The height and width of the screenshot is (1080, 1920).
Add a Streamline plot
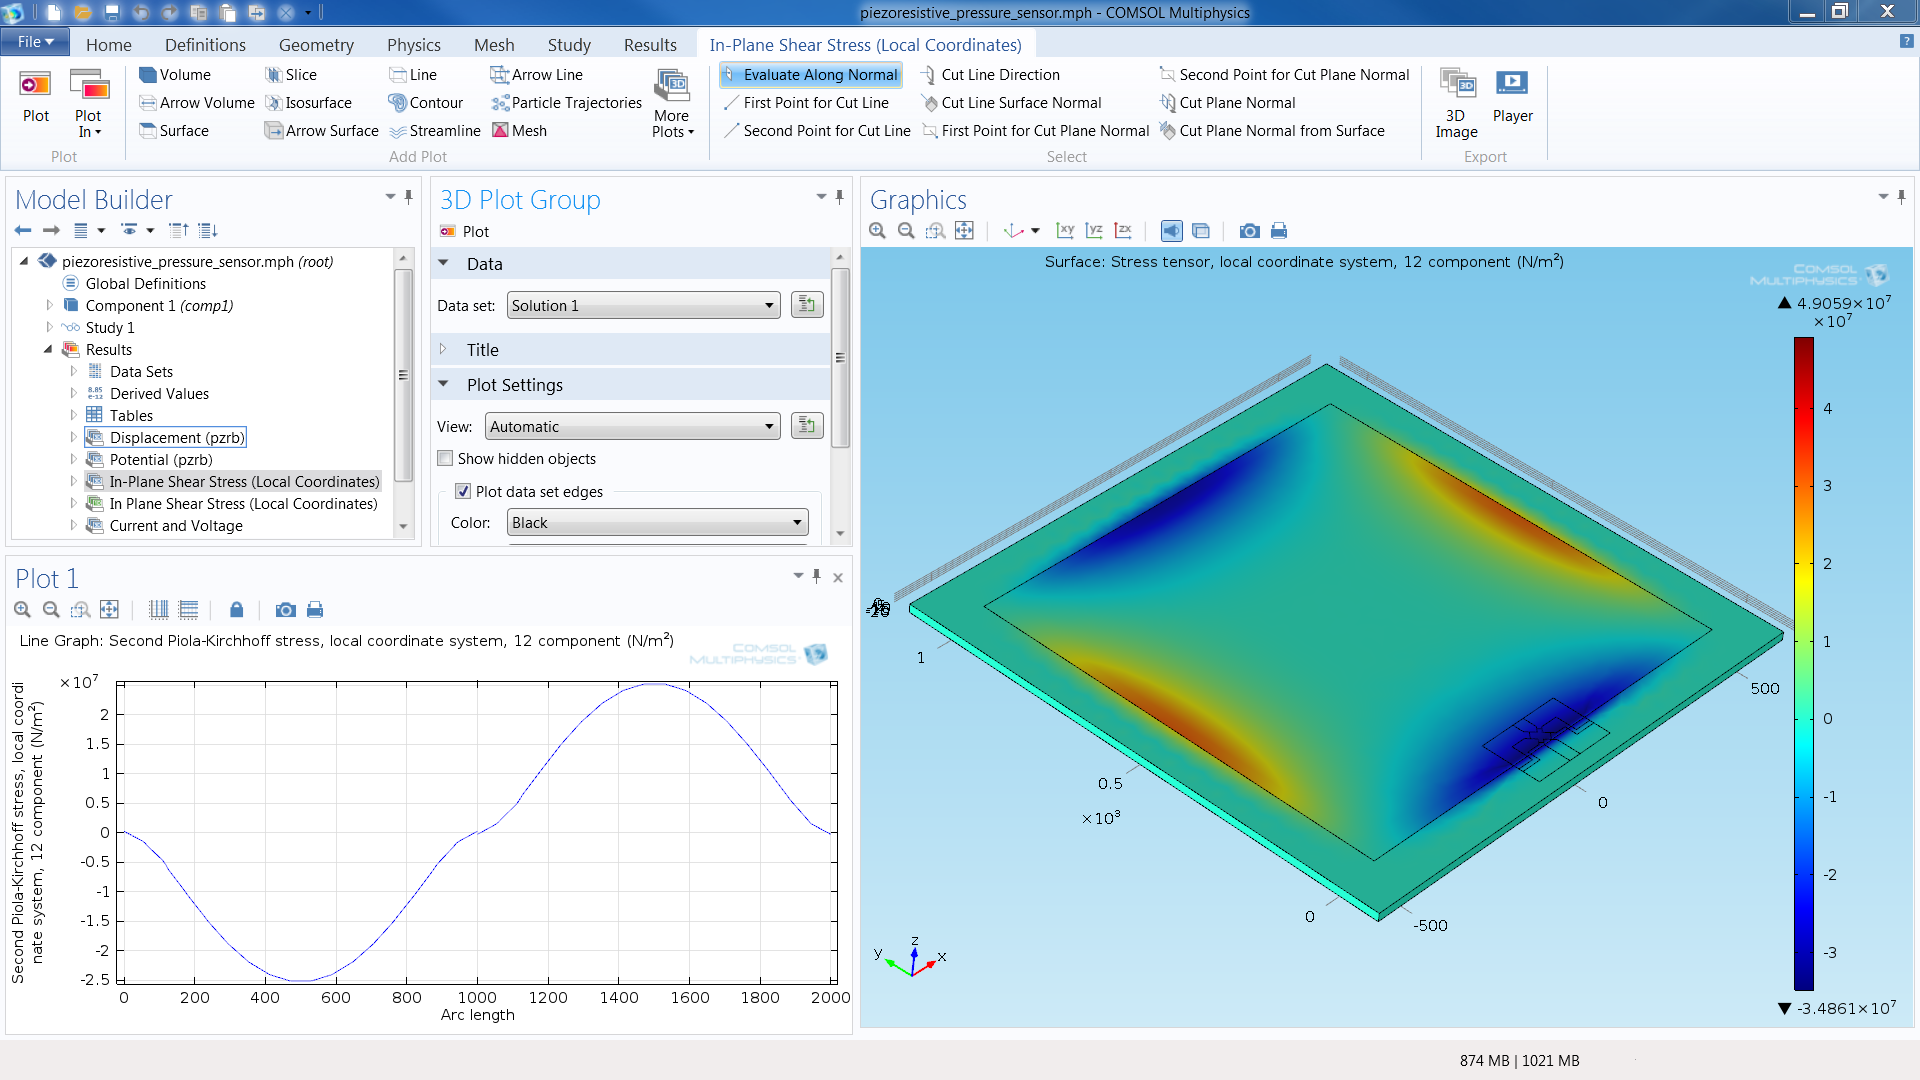click(x=435, y=131)
